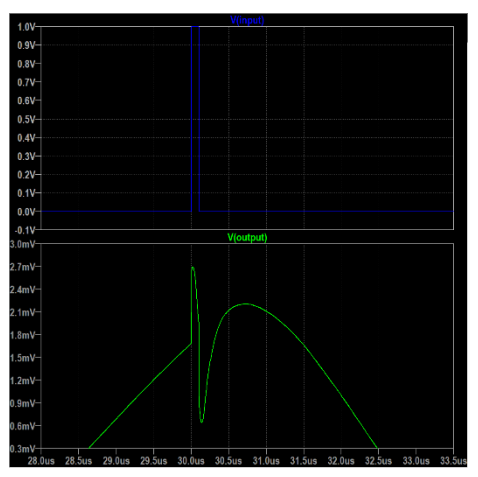Viewport: 478px width, 477px height.
Task: Click the 0.3mV vertical axis label
Action: (x=22, y=449)
